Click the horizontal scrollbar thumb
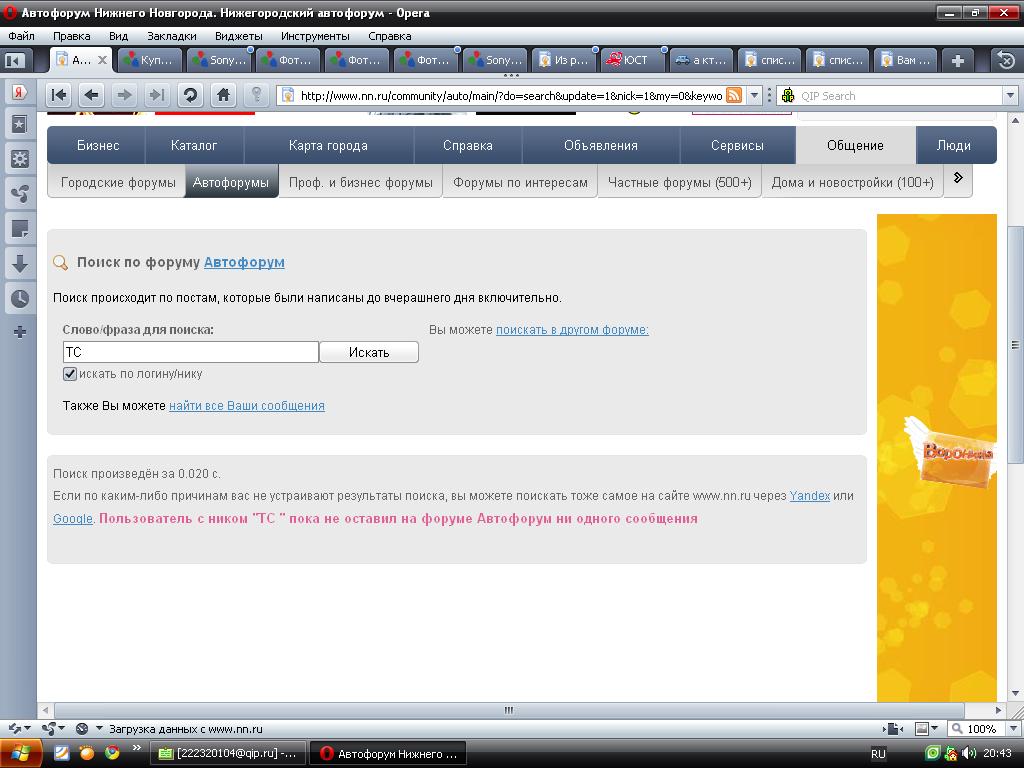 click(x=509, y=710)
